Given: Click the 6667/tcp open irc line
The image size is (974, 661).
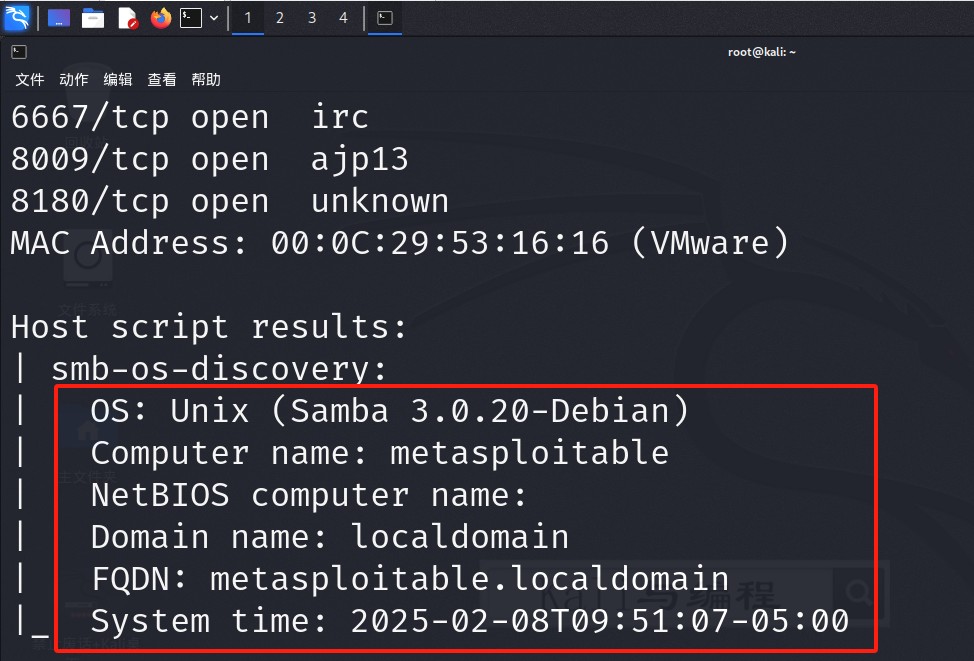Looking at the screenshot, I should [190, 117].
